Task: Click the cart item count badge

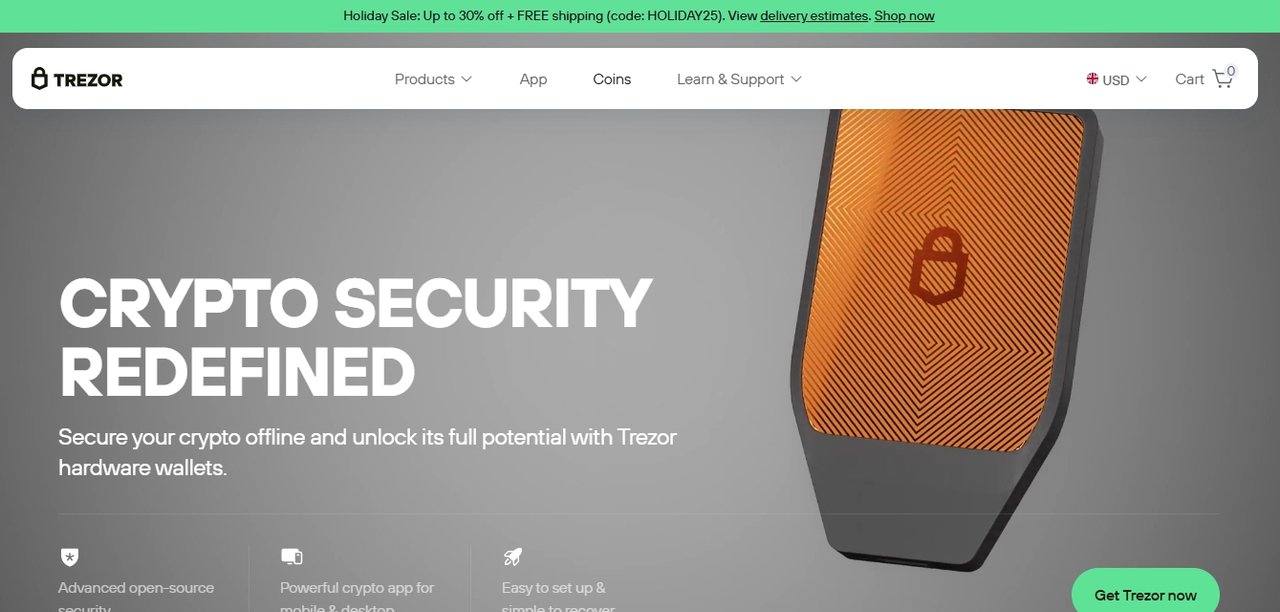Action: pos(1230,71)
